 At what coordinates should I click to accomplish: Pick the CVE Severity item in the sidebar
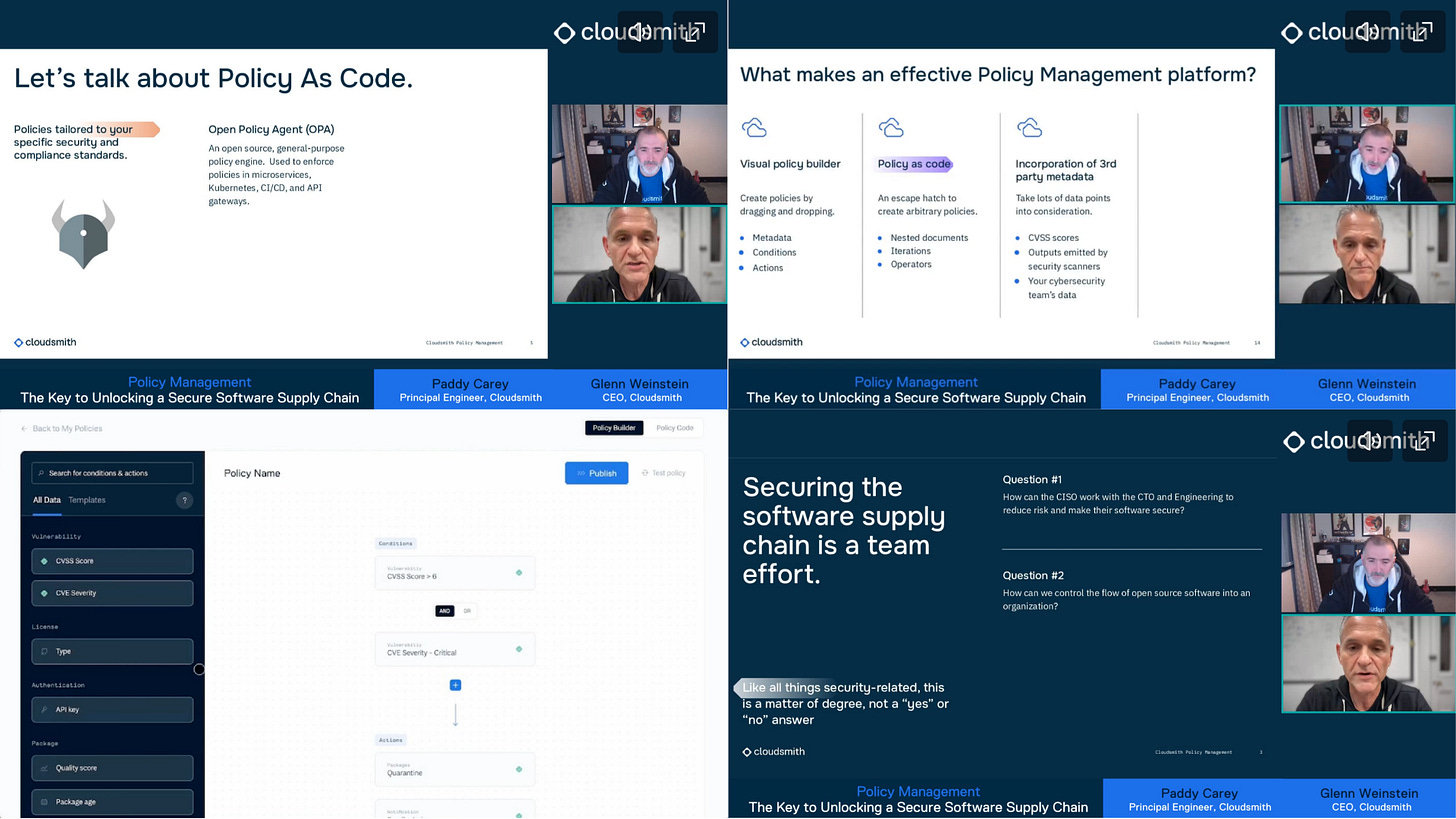pyautogui.click(x=112, y=593)
